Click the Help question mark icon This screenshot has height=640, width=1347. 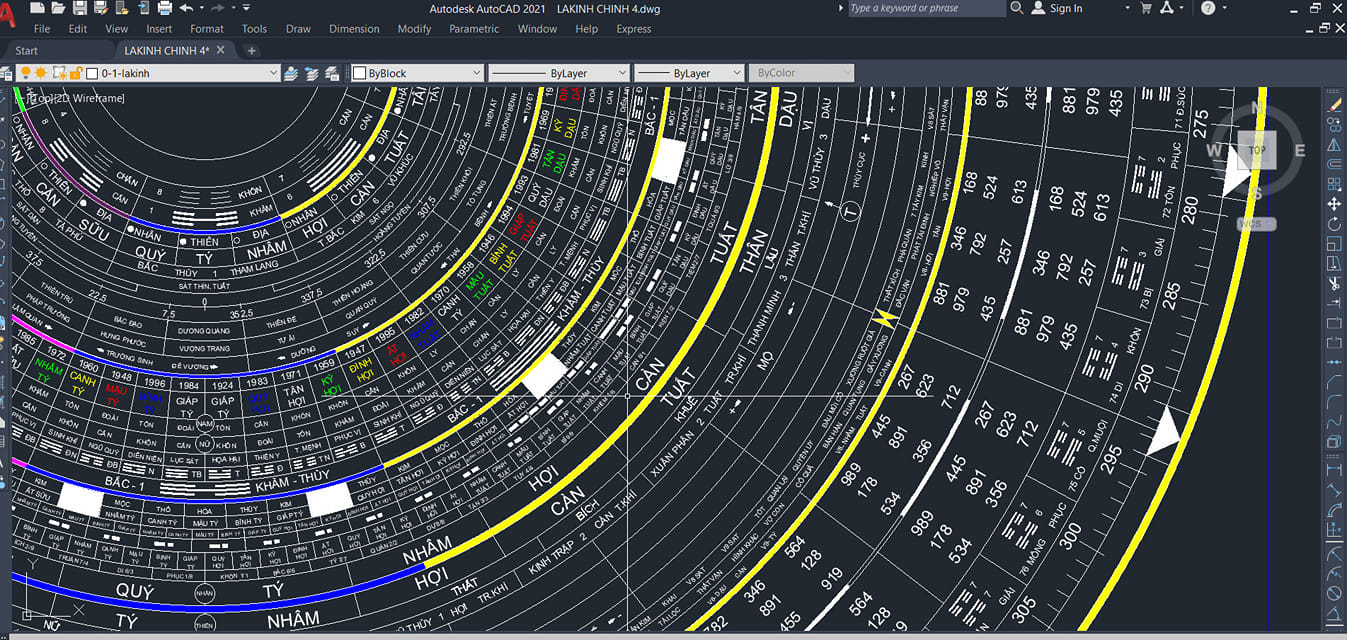tap(1208, 8)
